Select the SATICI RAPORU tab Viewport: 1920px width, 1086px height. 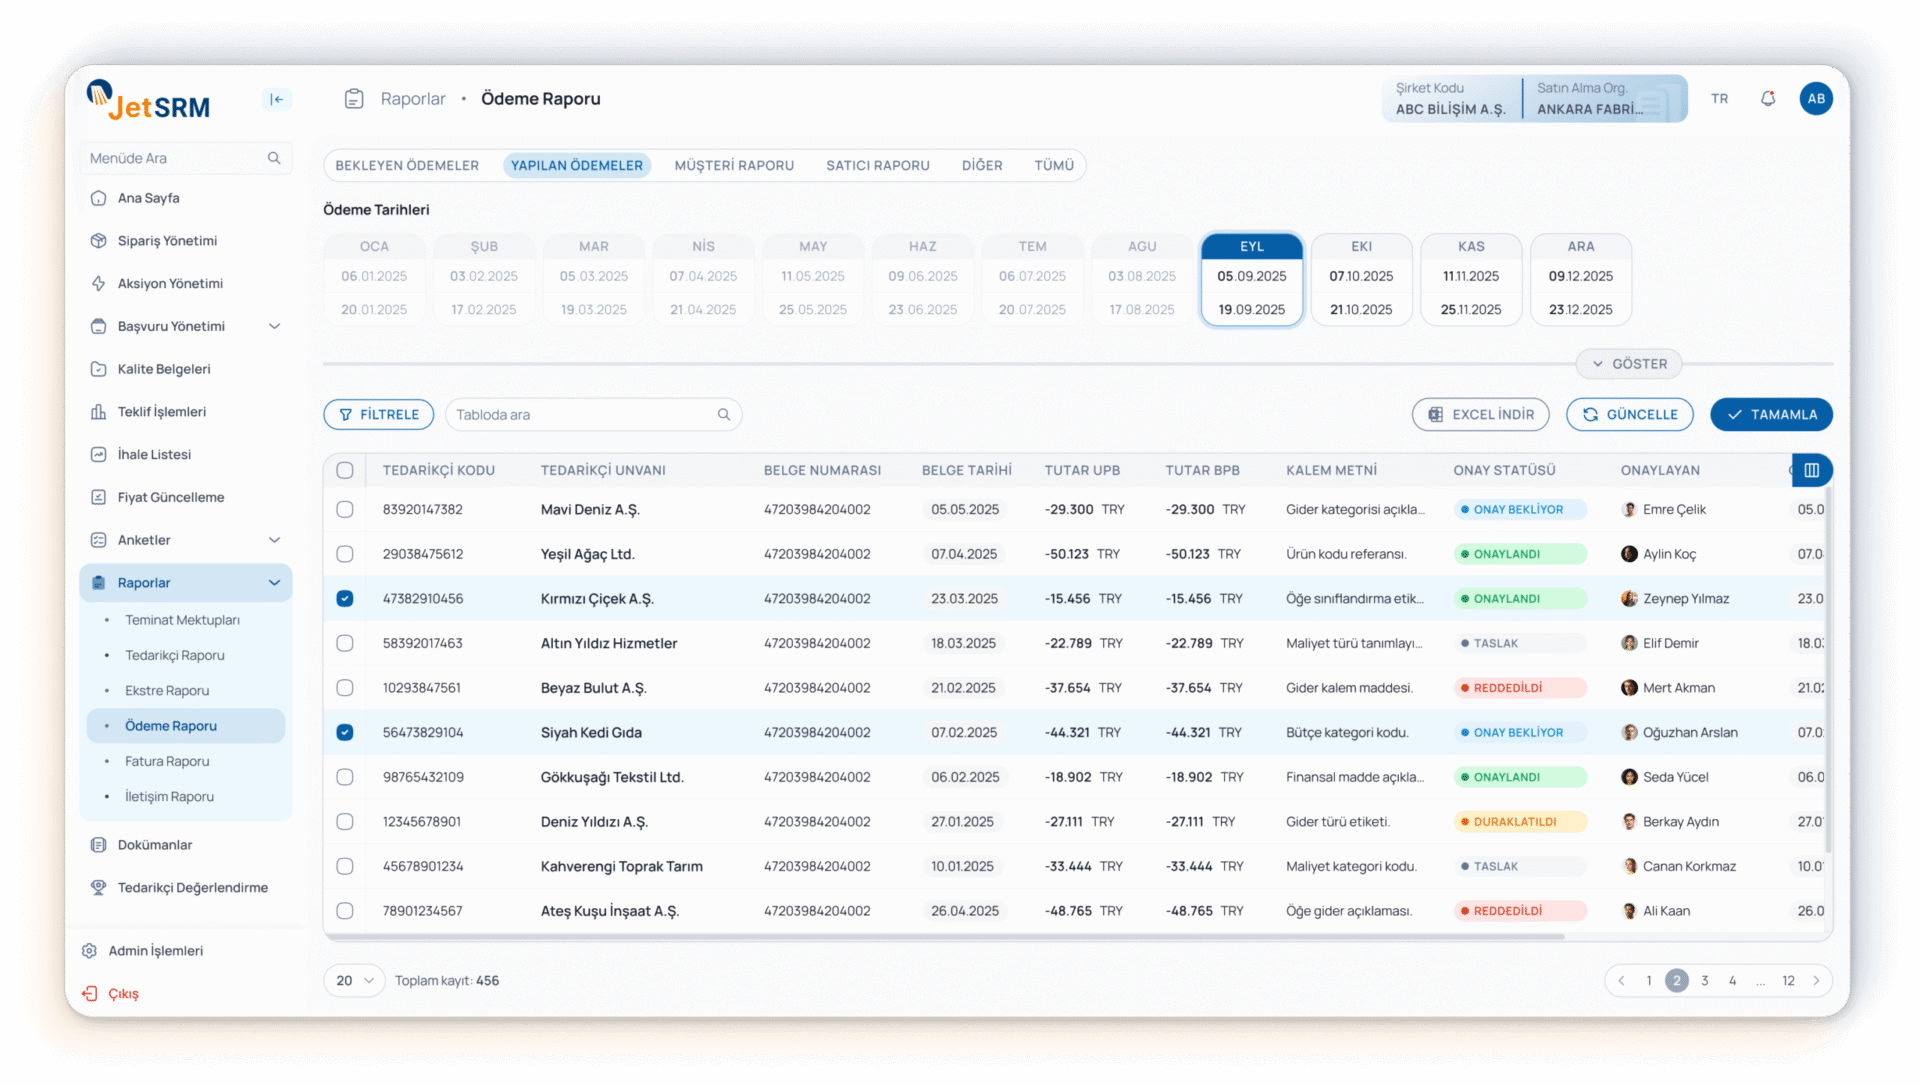877,165
